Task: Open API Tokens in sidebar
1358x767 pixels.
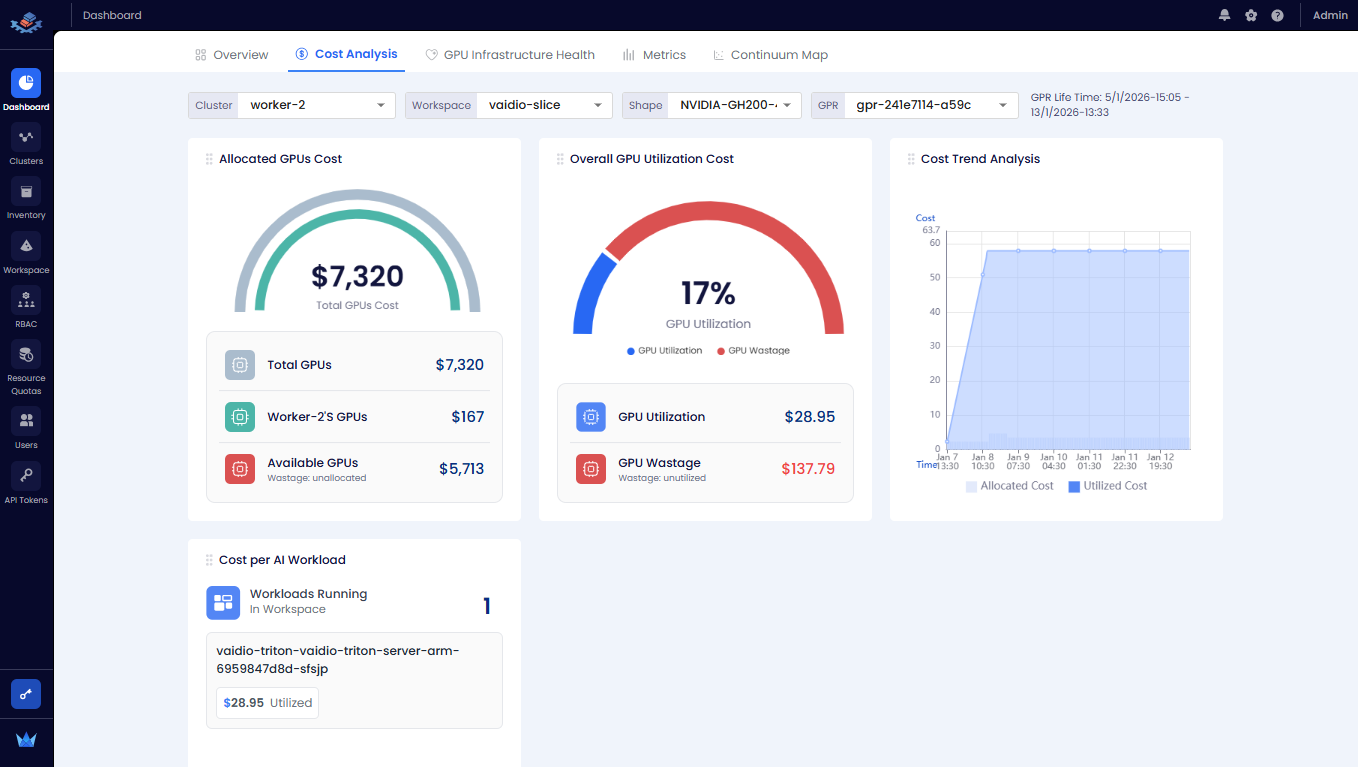Action: (26, 475)
